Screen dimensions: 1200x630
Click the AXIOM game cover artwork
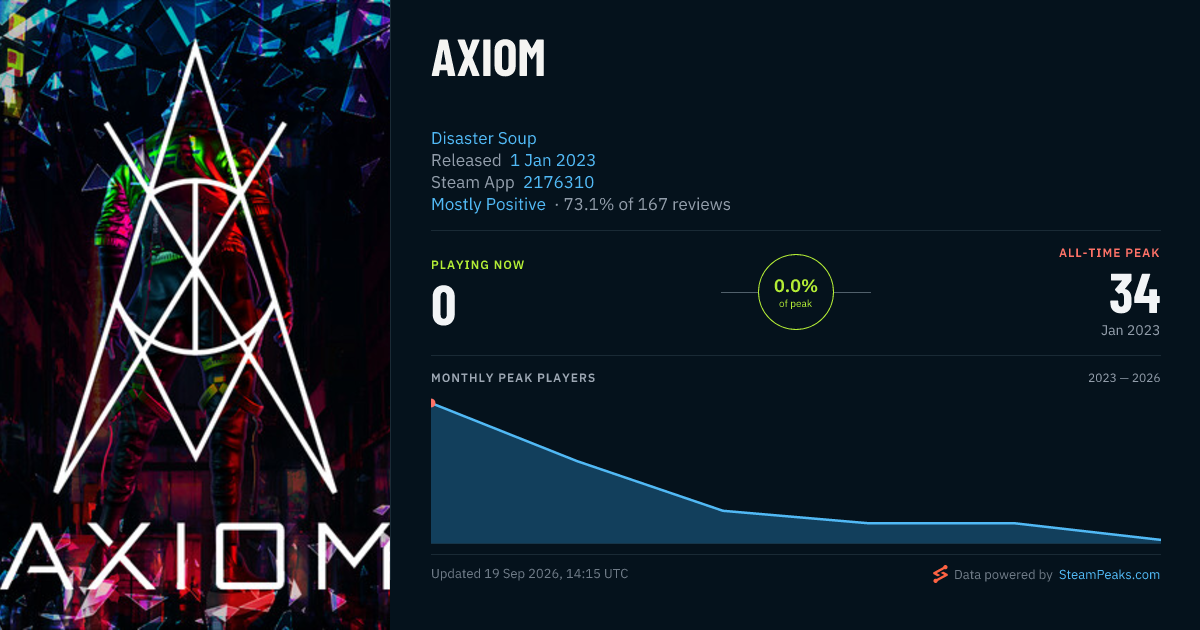pyautogui.click(x=195, y=315)
